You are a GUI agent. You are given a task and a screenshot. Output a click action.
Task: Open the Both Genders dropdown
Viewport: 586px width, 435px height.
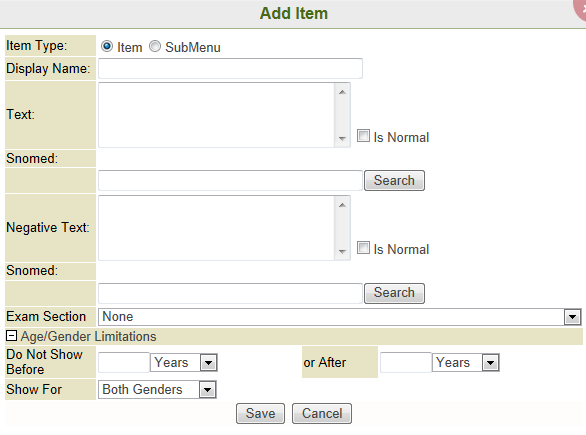pos(157,389)
